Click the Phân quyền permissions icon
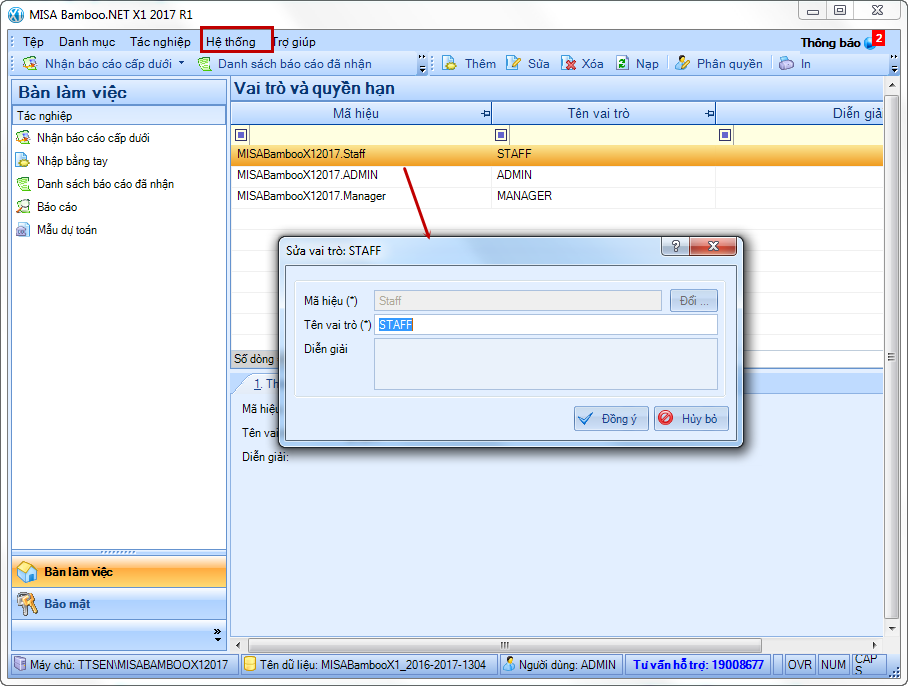908x686 pixels. pyautogui.click(x=683, y=63)
